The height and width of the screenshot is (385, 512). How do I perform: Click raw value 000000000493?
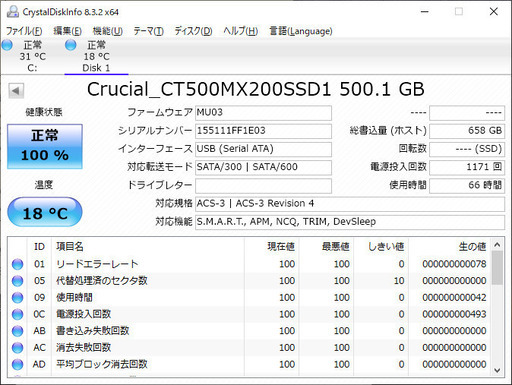454,314
